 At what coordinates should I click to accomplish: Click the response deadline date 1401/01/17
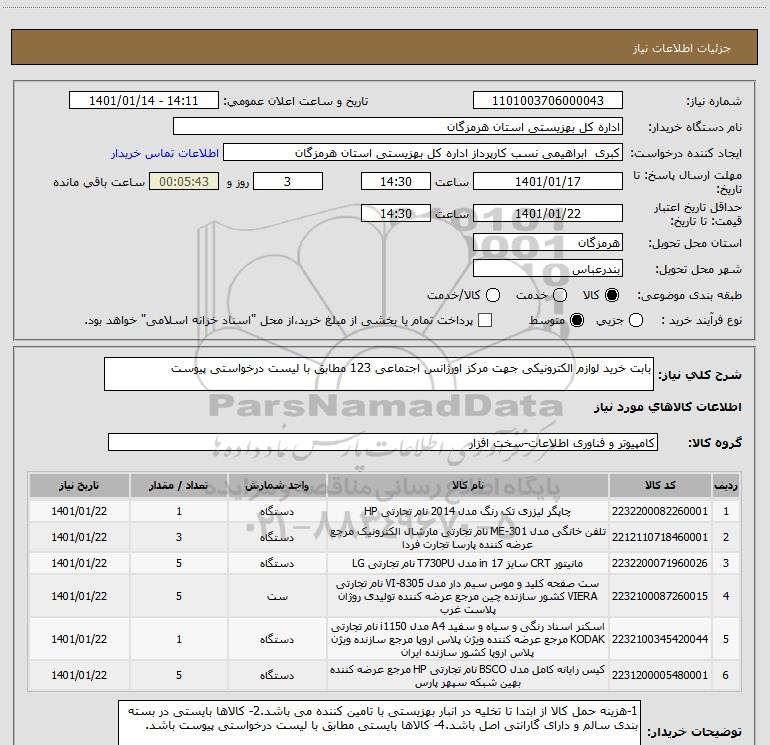548,182
